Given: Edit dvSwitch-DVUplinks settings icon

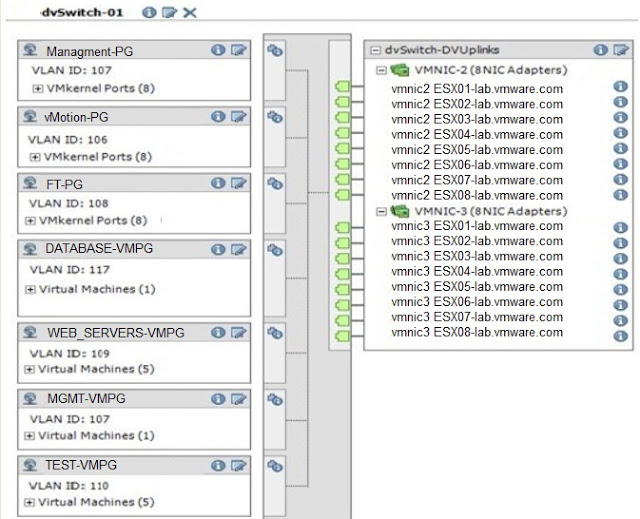Looking at the screenshot, I should 619,49.
